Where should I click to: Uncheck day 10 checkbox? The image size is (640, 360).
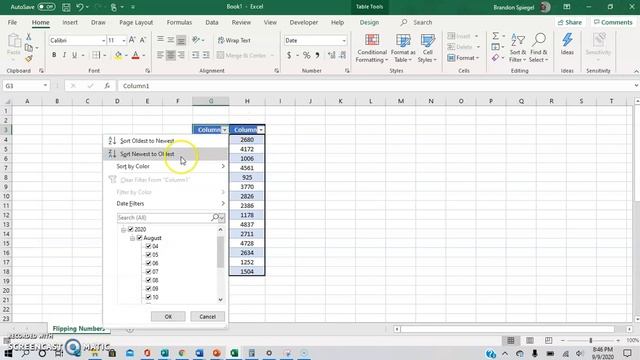tap(148, 297)
